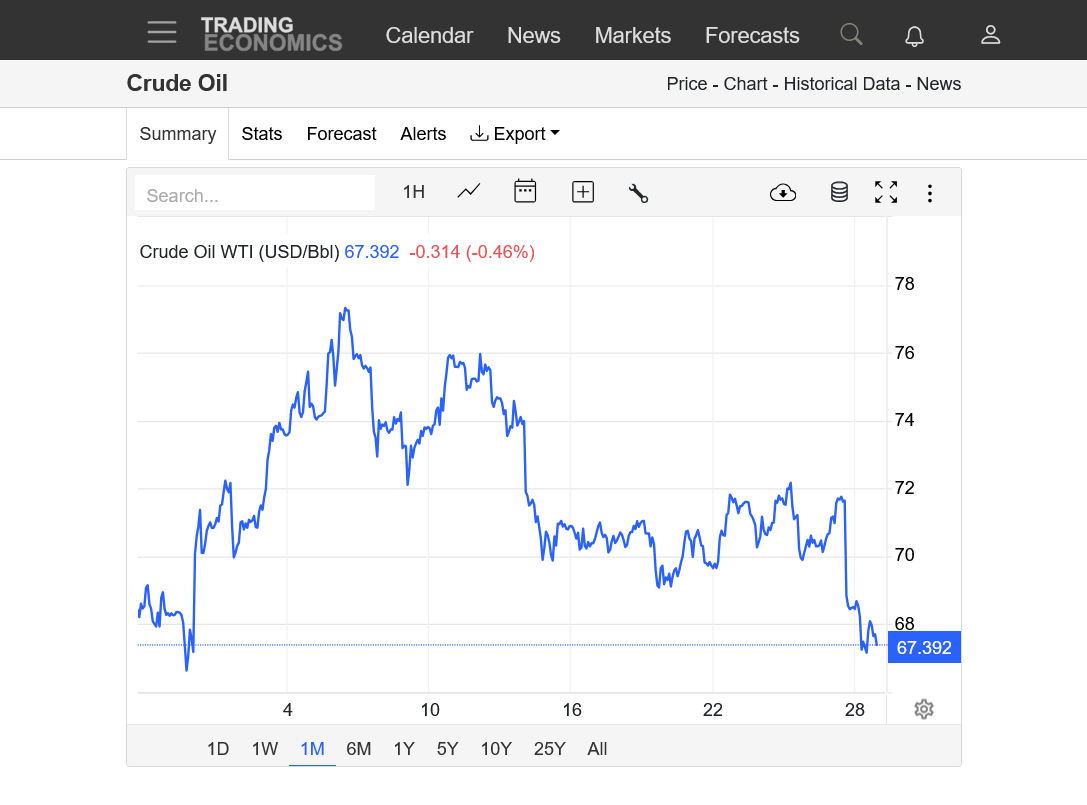
Task: Click the chart Search input field
Action: 255,195
